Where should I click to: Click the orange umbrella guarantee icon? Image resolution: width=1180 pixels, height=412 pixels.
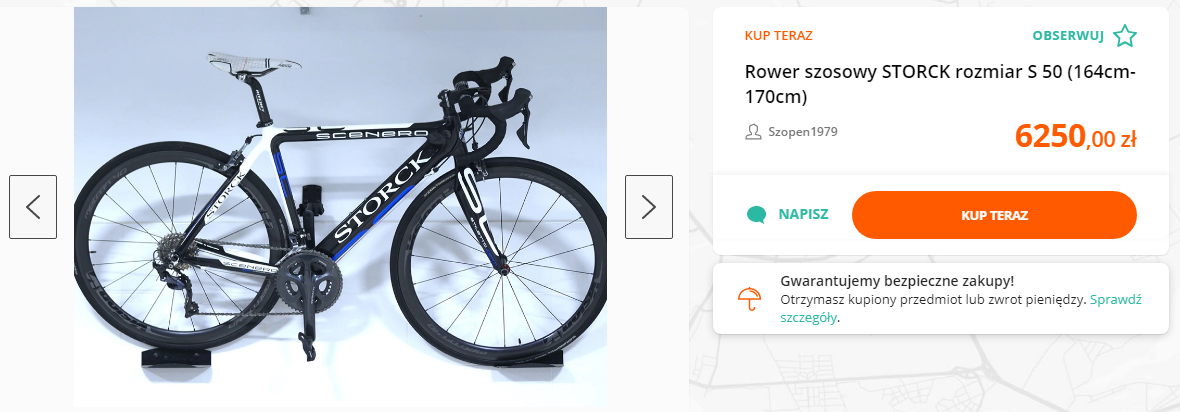[x=748, y=298]
